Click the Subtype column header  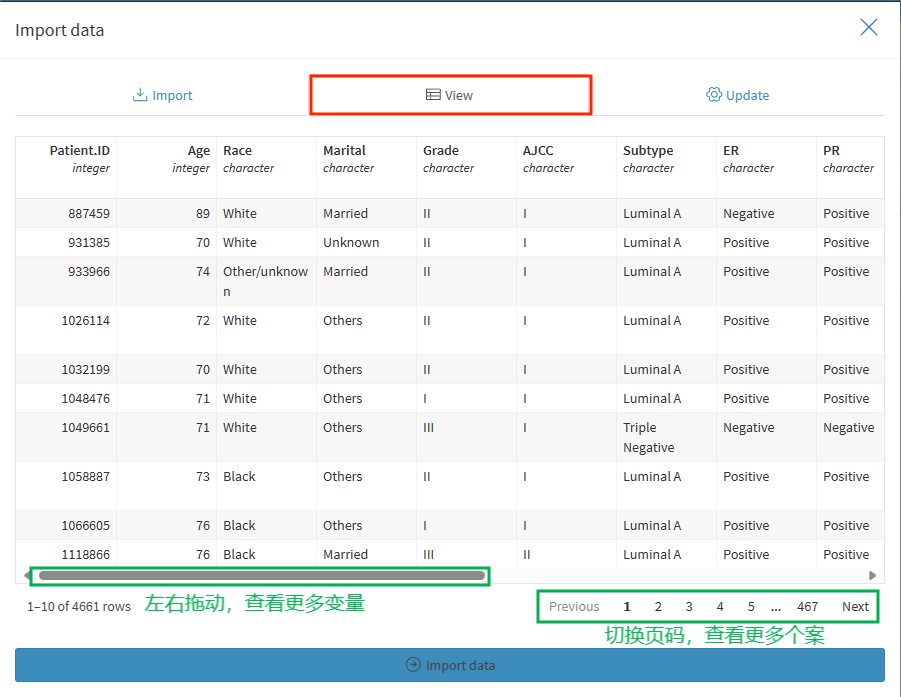[648, 151]
